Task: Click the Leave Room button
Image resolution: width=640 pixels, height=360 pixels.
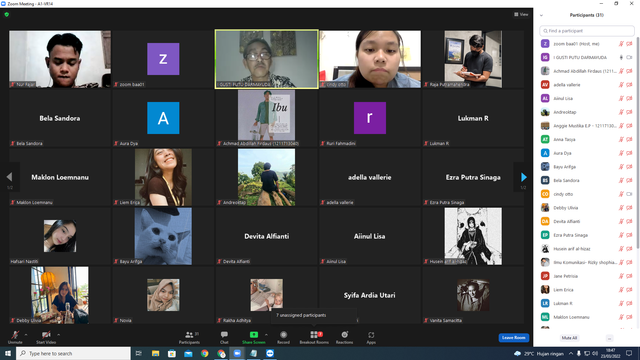Action: coord(513,338)
